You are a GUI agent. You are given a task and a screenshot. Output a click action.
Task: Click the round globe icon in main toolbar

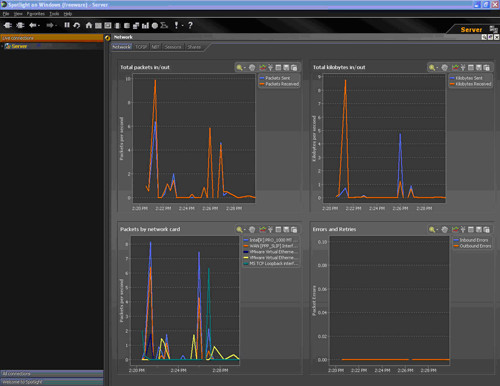point(155,25)
